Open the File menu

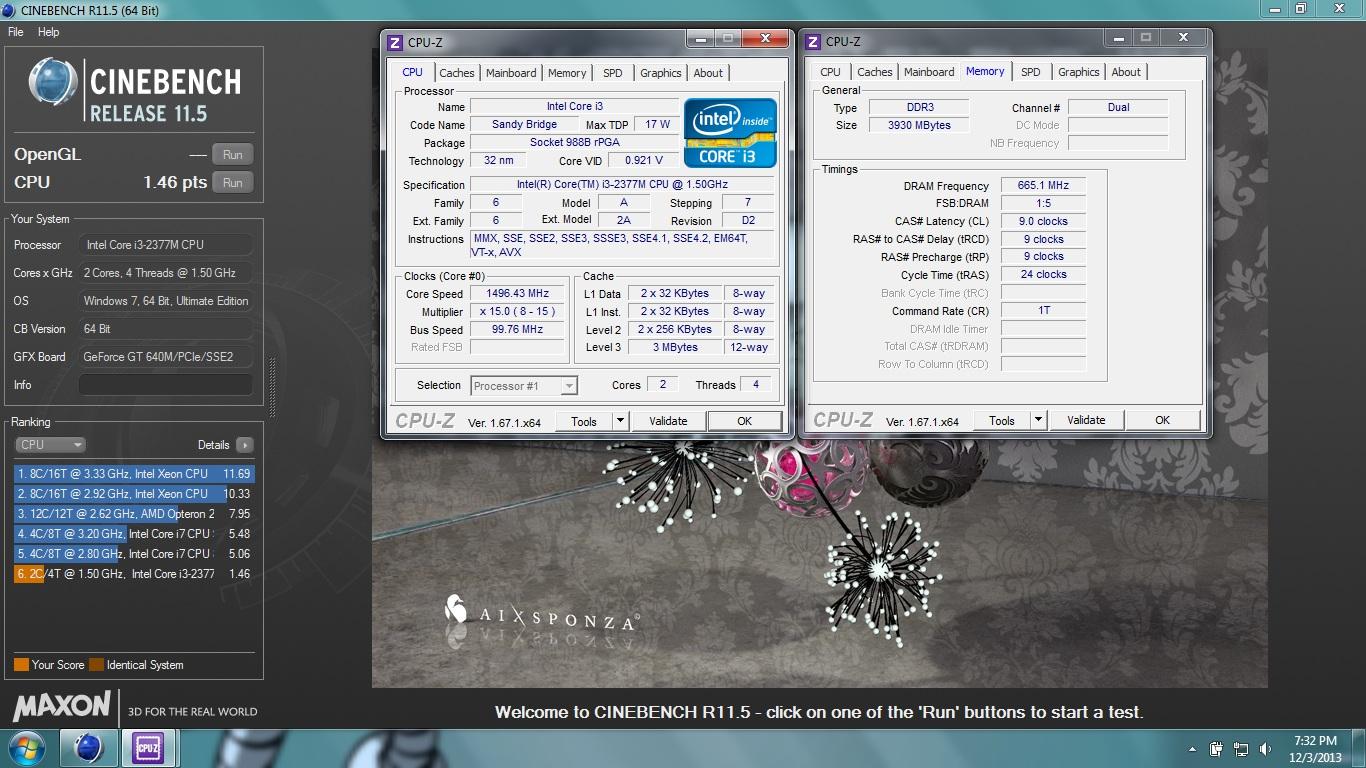click(x=15, y=32)
